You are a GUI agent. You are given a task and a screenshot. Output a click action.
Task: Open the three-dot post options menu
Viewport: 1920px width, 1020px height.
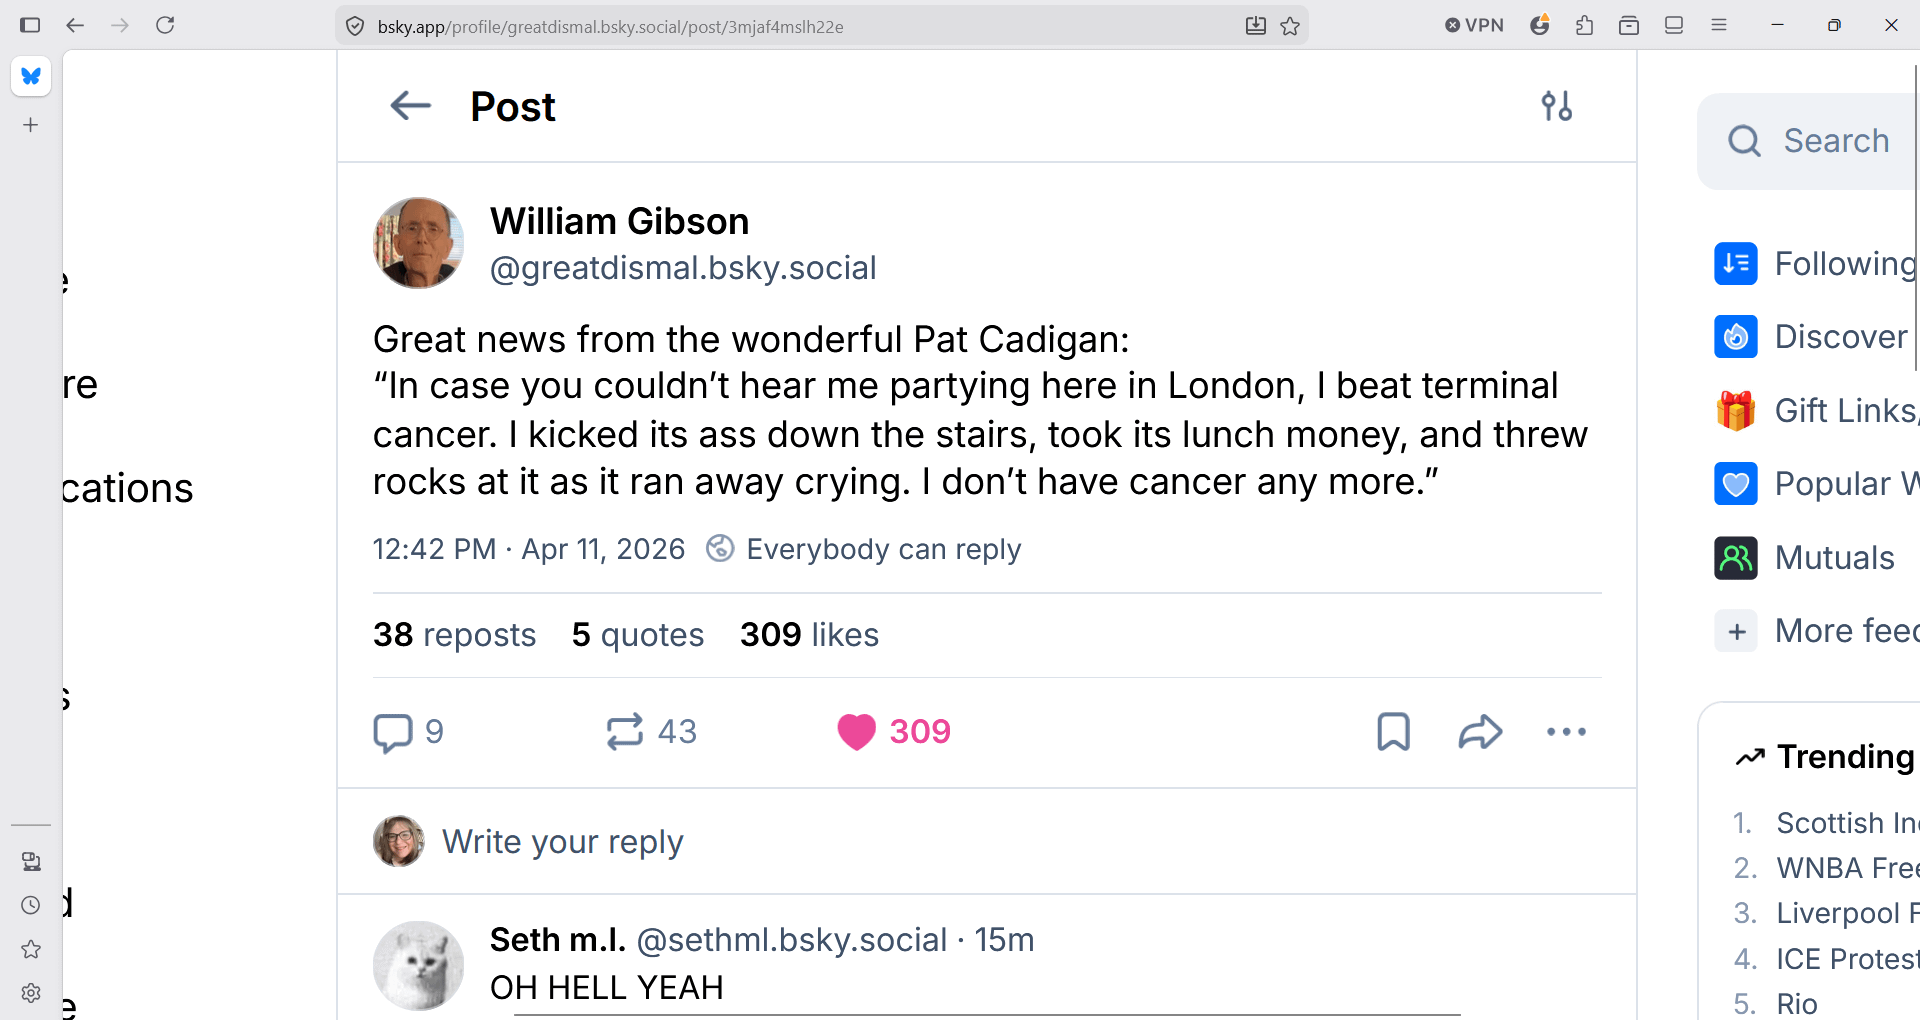coord(1566,732)
